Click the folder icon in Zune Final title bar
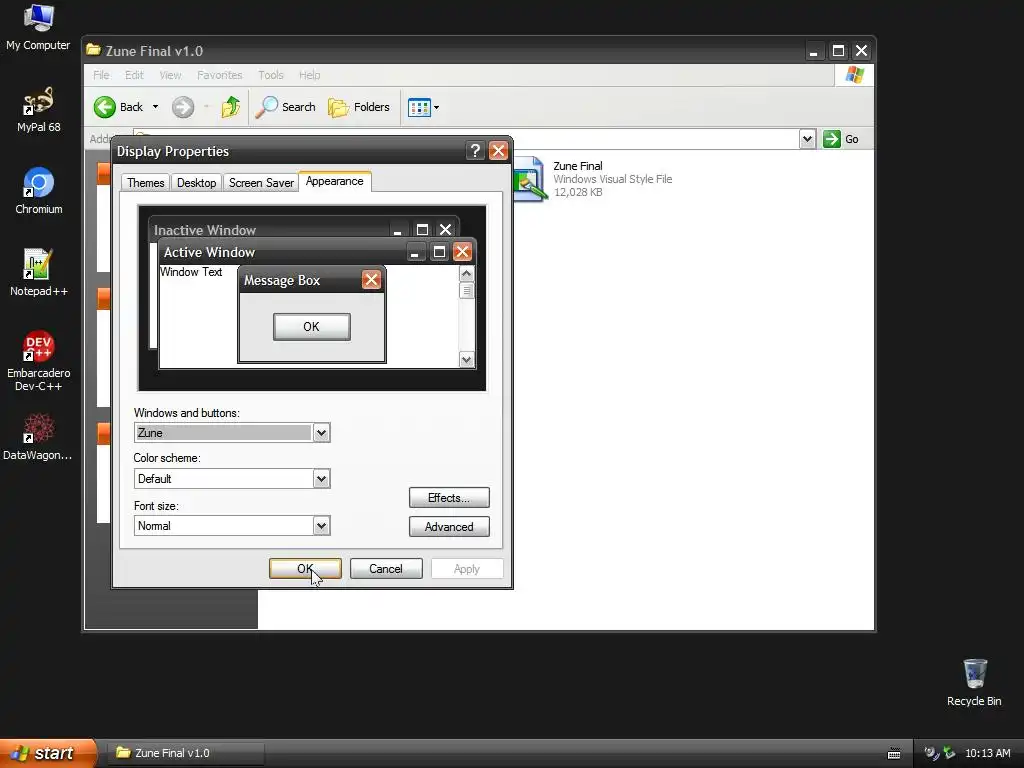The image size is (1024, 768). [x=93, y=50]
